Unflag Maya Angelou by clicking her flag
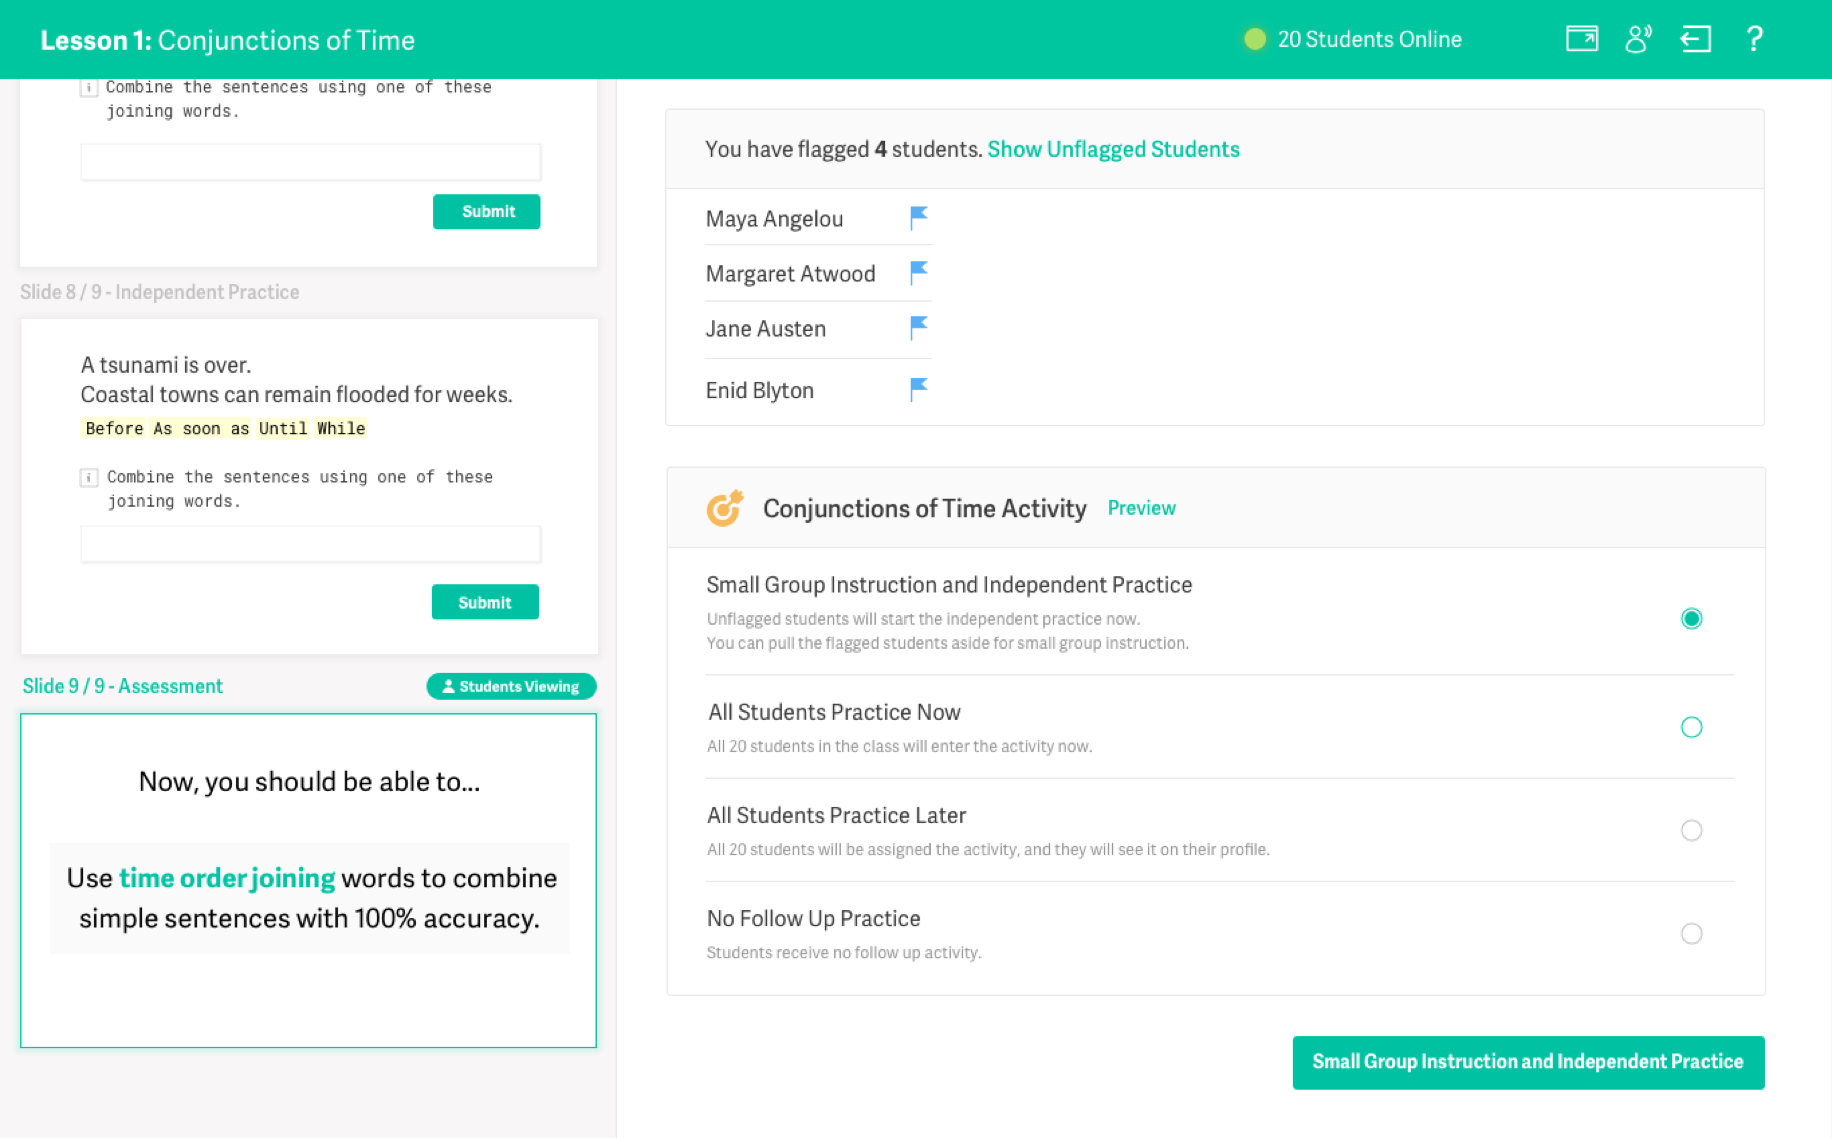This screenshot has width=1832, height=1138. (x=918, y=216)
